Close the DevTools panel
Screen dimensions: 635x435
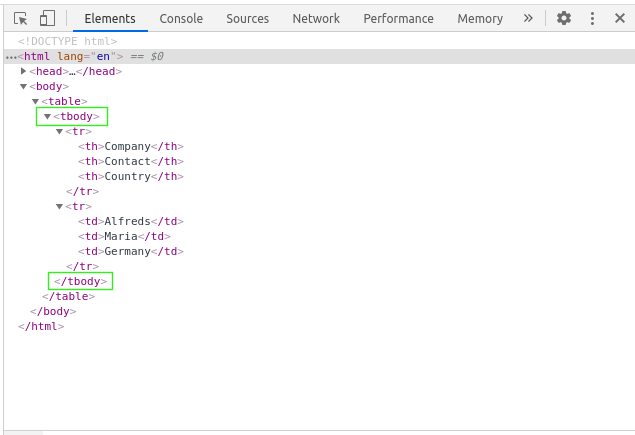[x=620, y=18]
